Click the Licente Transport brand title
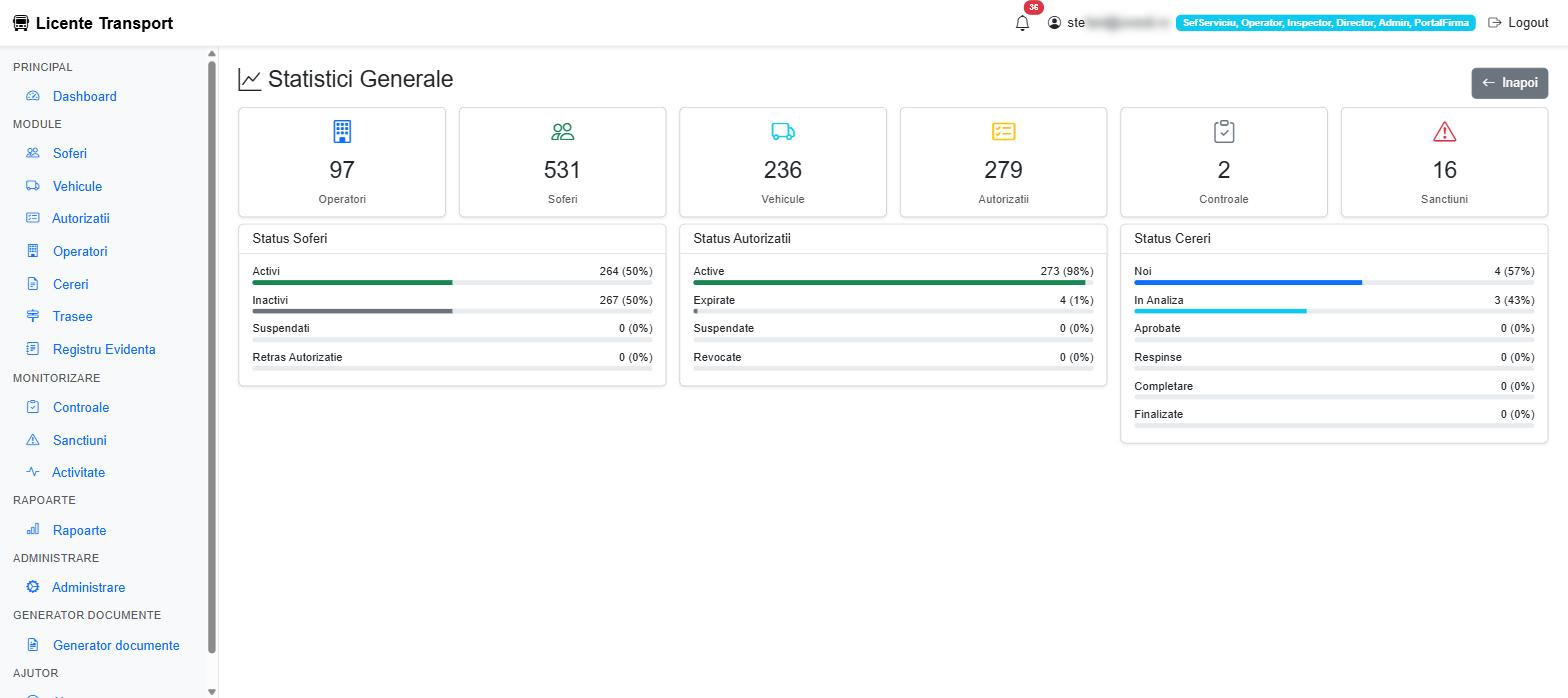 (104, 23)
